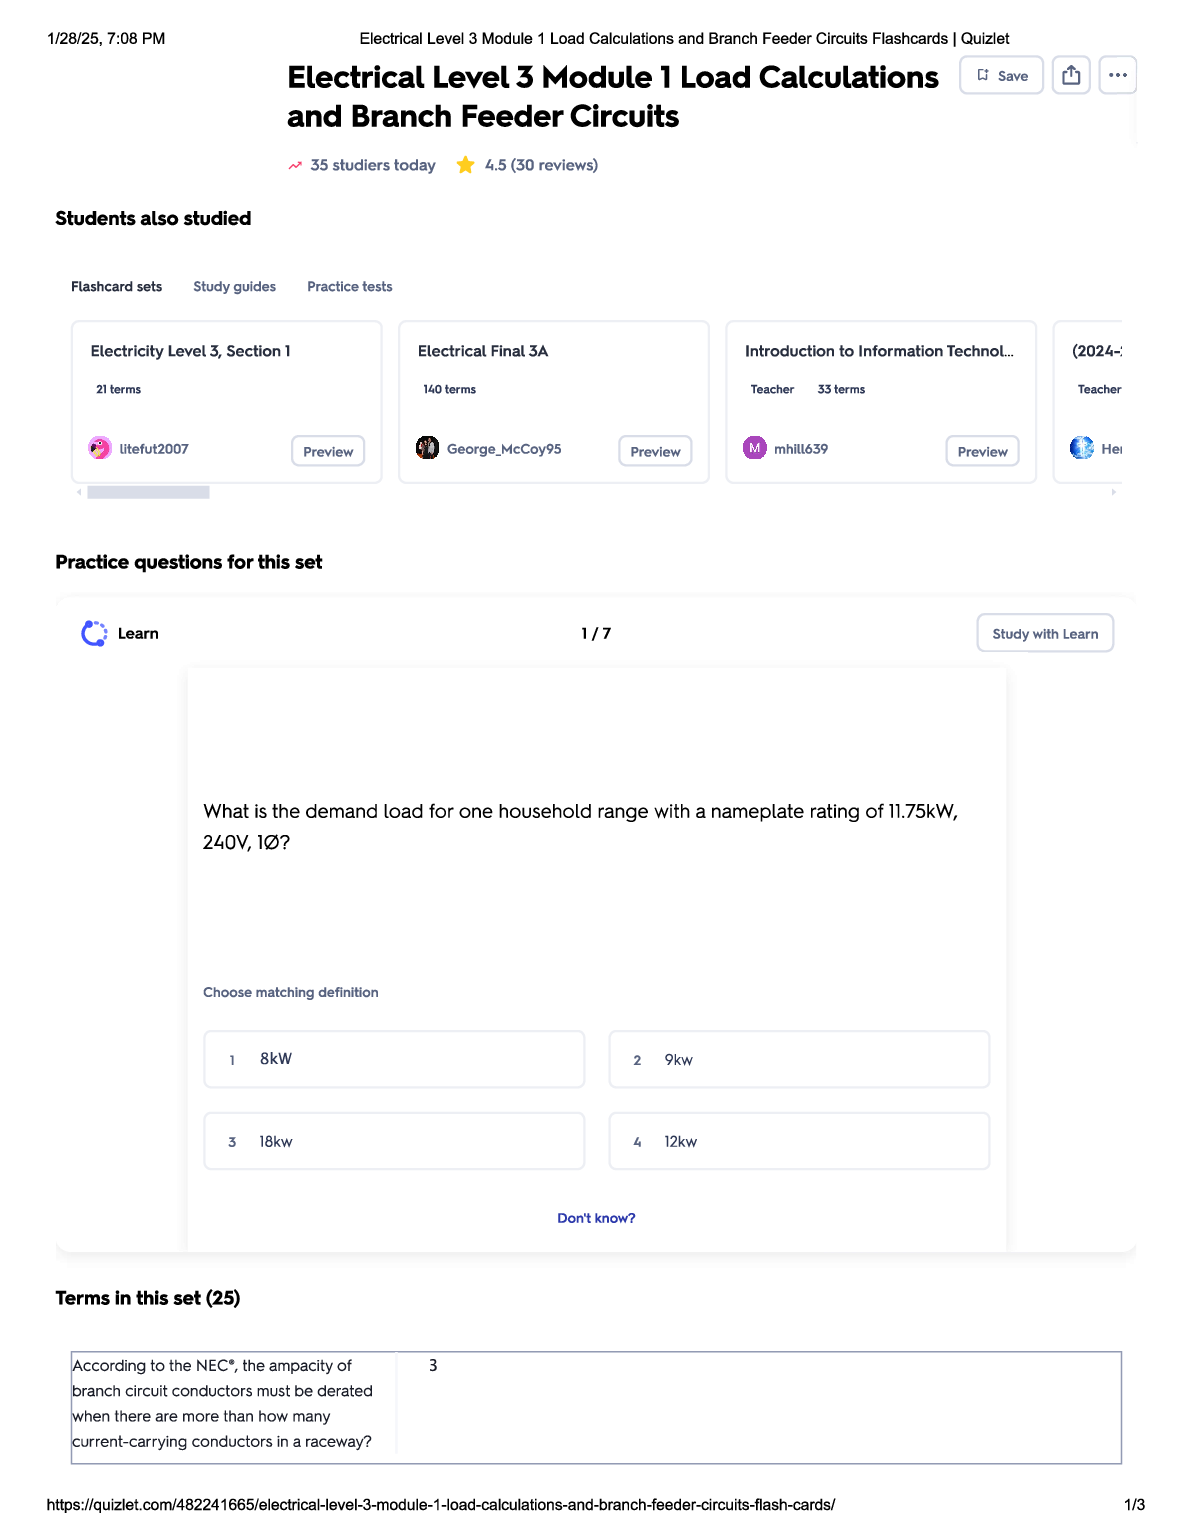
Task: Preview the Electrical Final 3A set
Action: 655,451
